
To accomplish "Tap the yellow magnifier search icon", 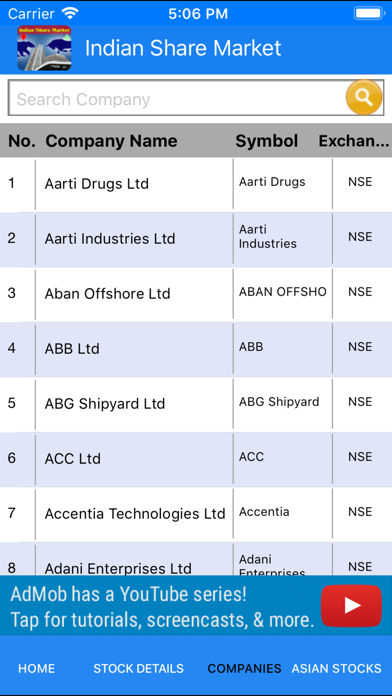I will tap(364, 97).
